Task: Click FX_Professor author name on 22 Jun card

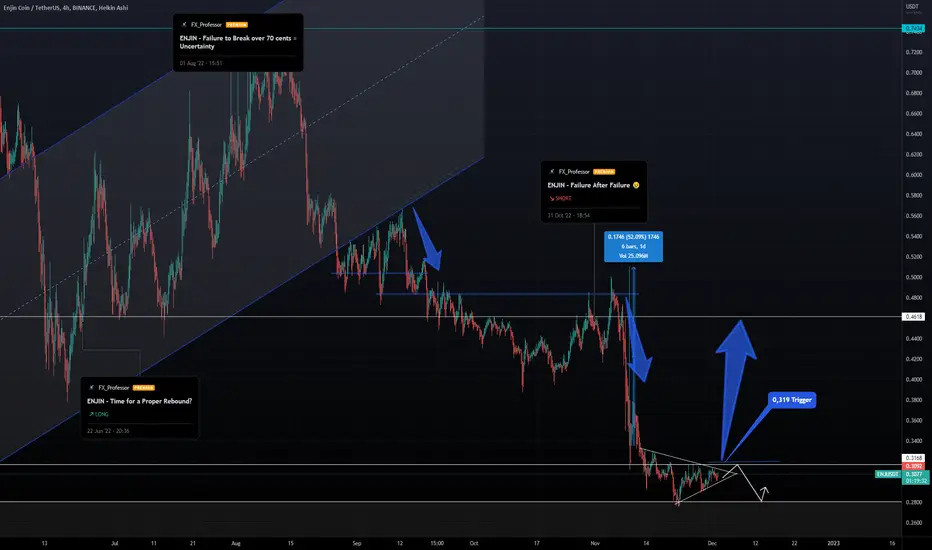Action: coord(114,388)
